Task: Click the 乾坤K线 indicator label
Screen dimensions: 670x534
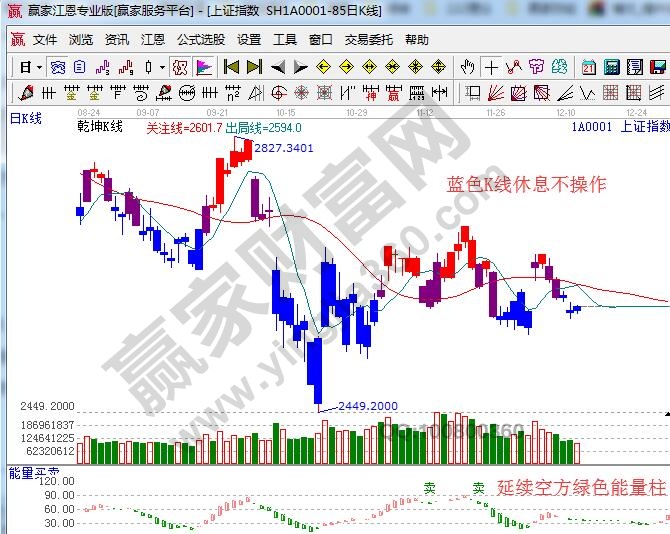Action: [x=100, y=127]
